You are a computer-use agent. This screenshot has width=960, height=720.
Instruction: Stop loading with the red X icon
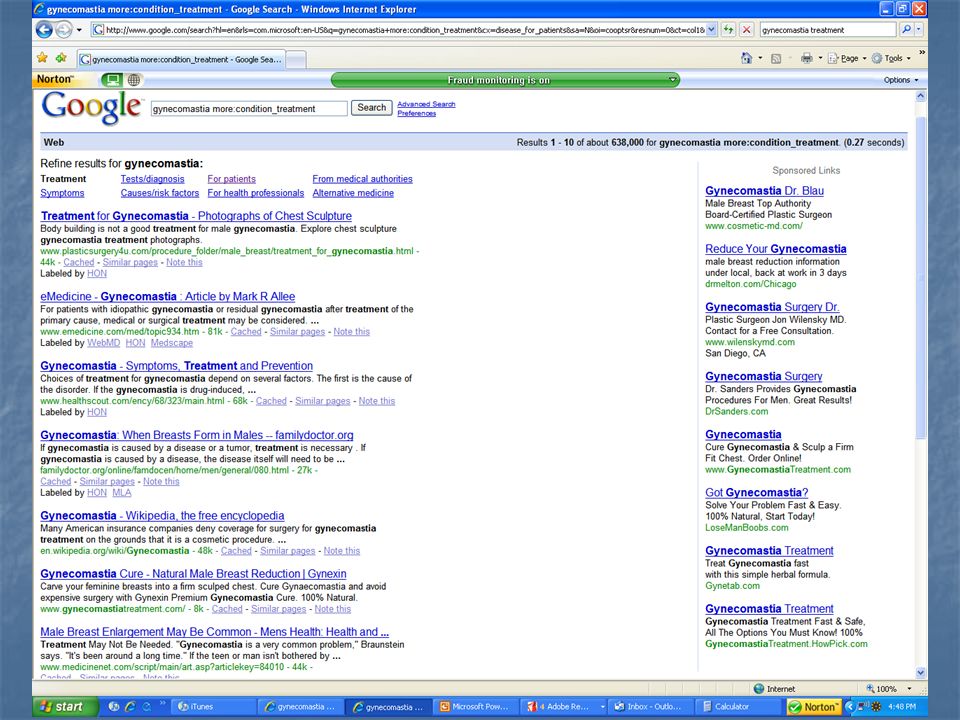pyautogui.click(x=746, y=29)
